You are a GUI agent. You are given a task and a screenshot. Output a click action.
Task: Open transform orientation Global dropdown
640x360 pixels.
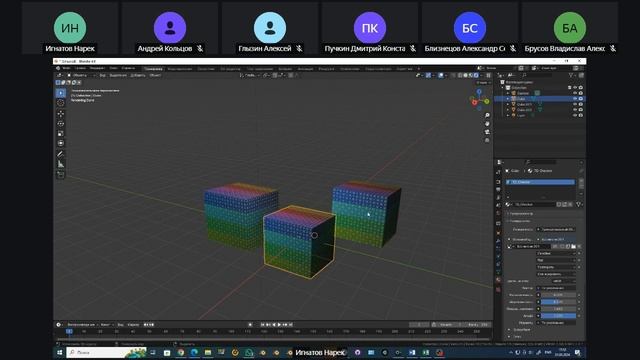[249, 75]
